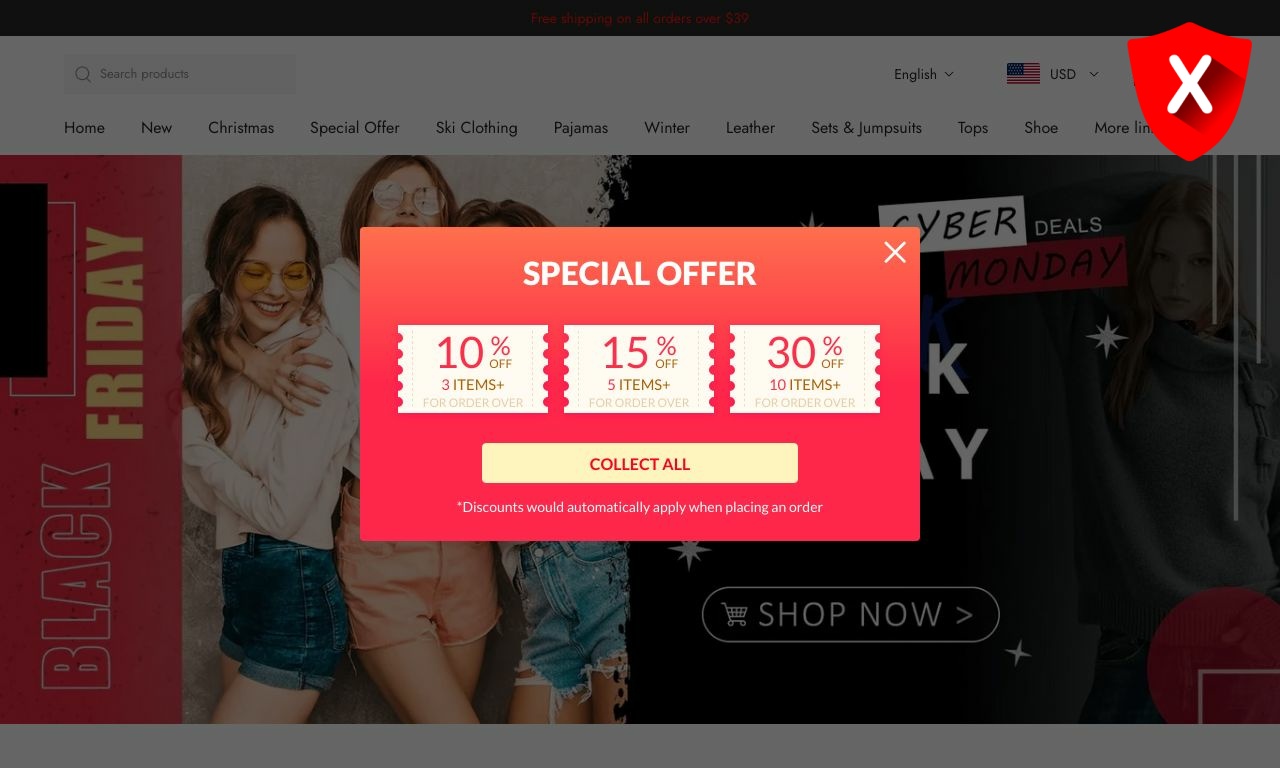Close the Special Offer popup
The height and width of the screenshot is (768, 1280).
[x=895, y=252]
